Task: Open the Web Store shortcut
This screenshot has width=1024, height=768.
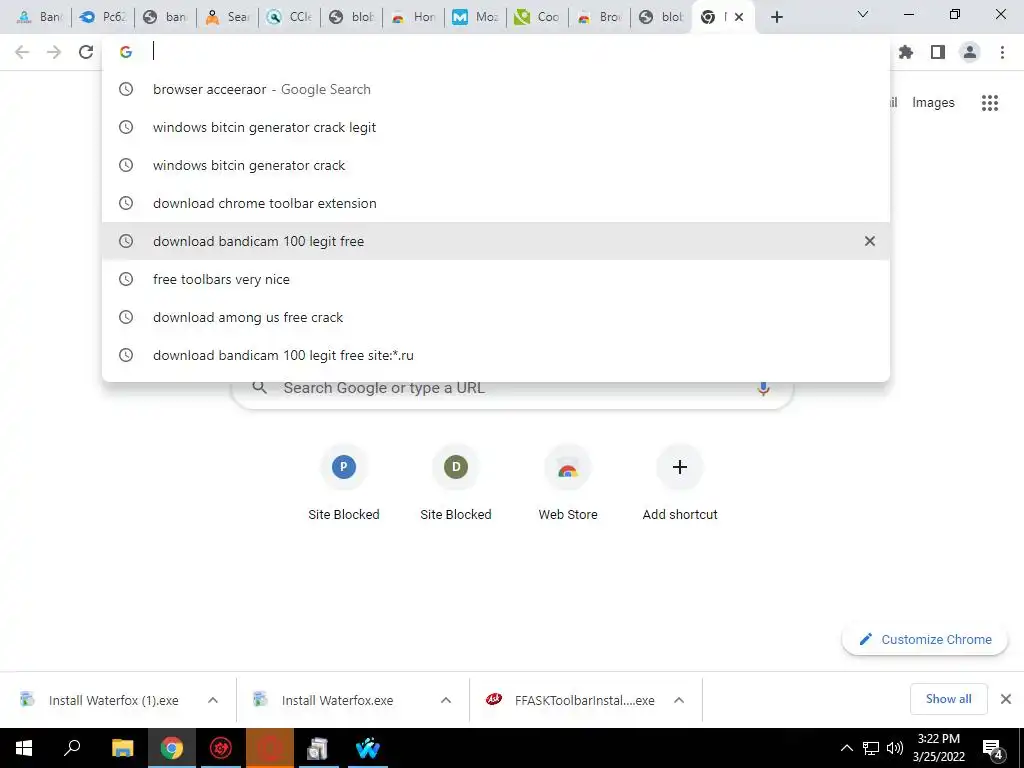Action: point(568,483)
